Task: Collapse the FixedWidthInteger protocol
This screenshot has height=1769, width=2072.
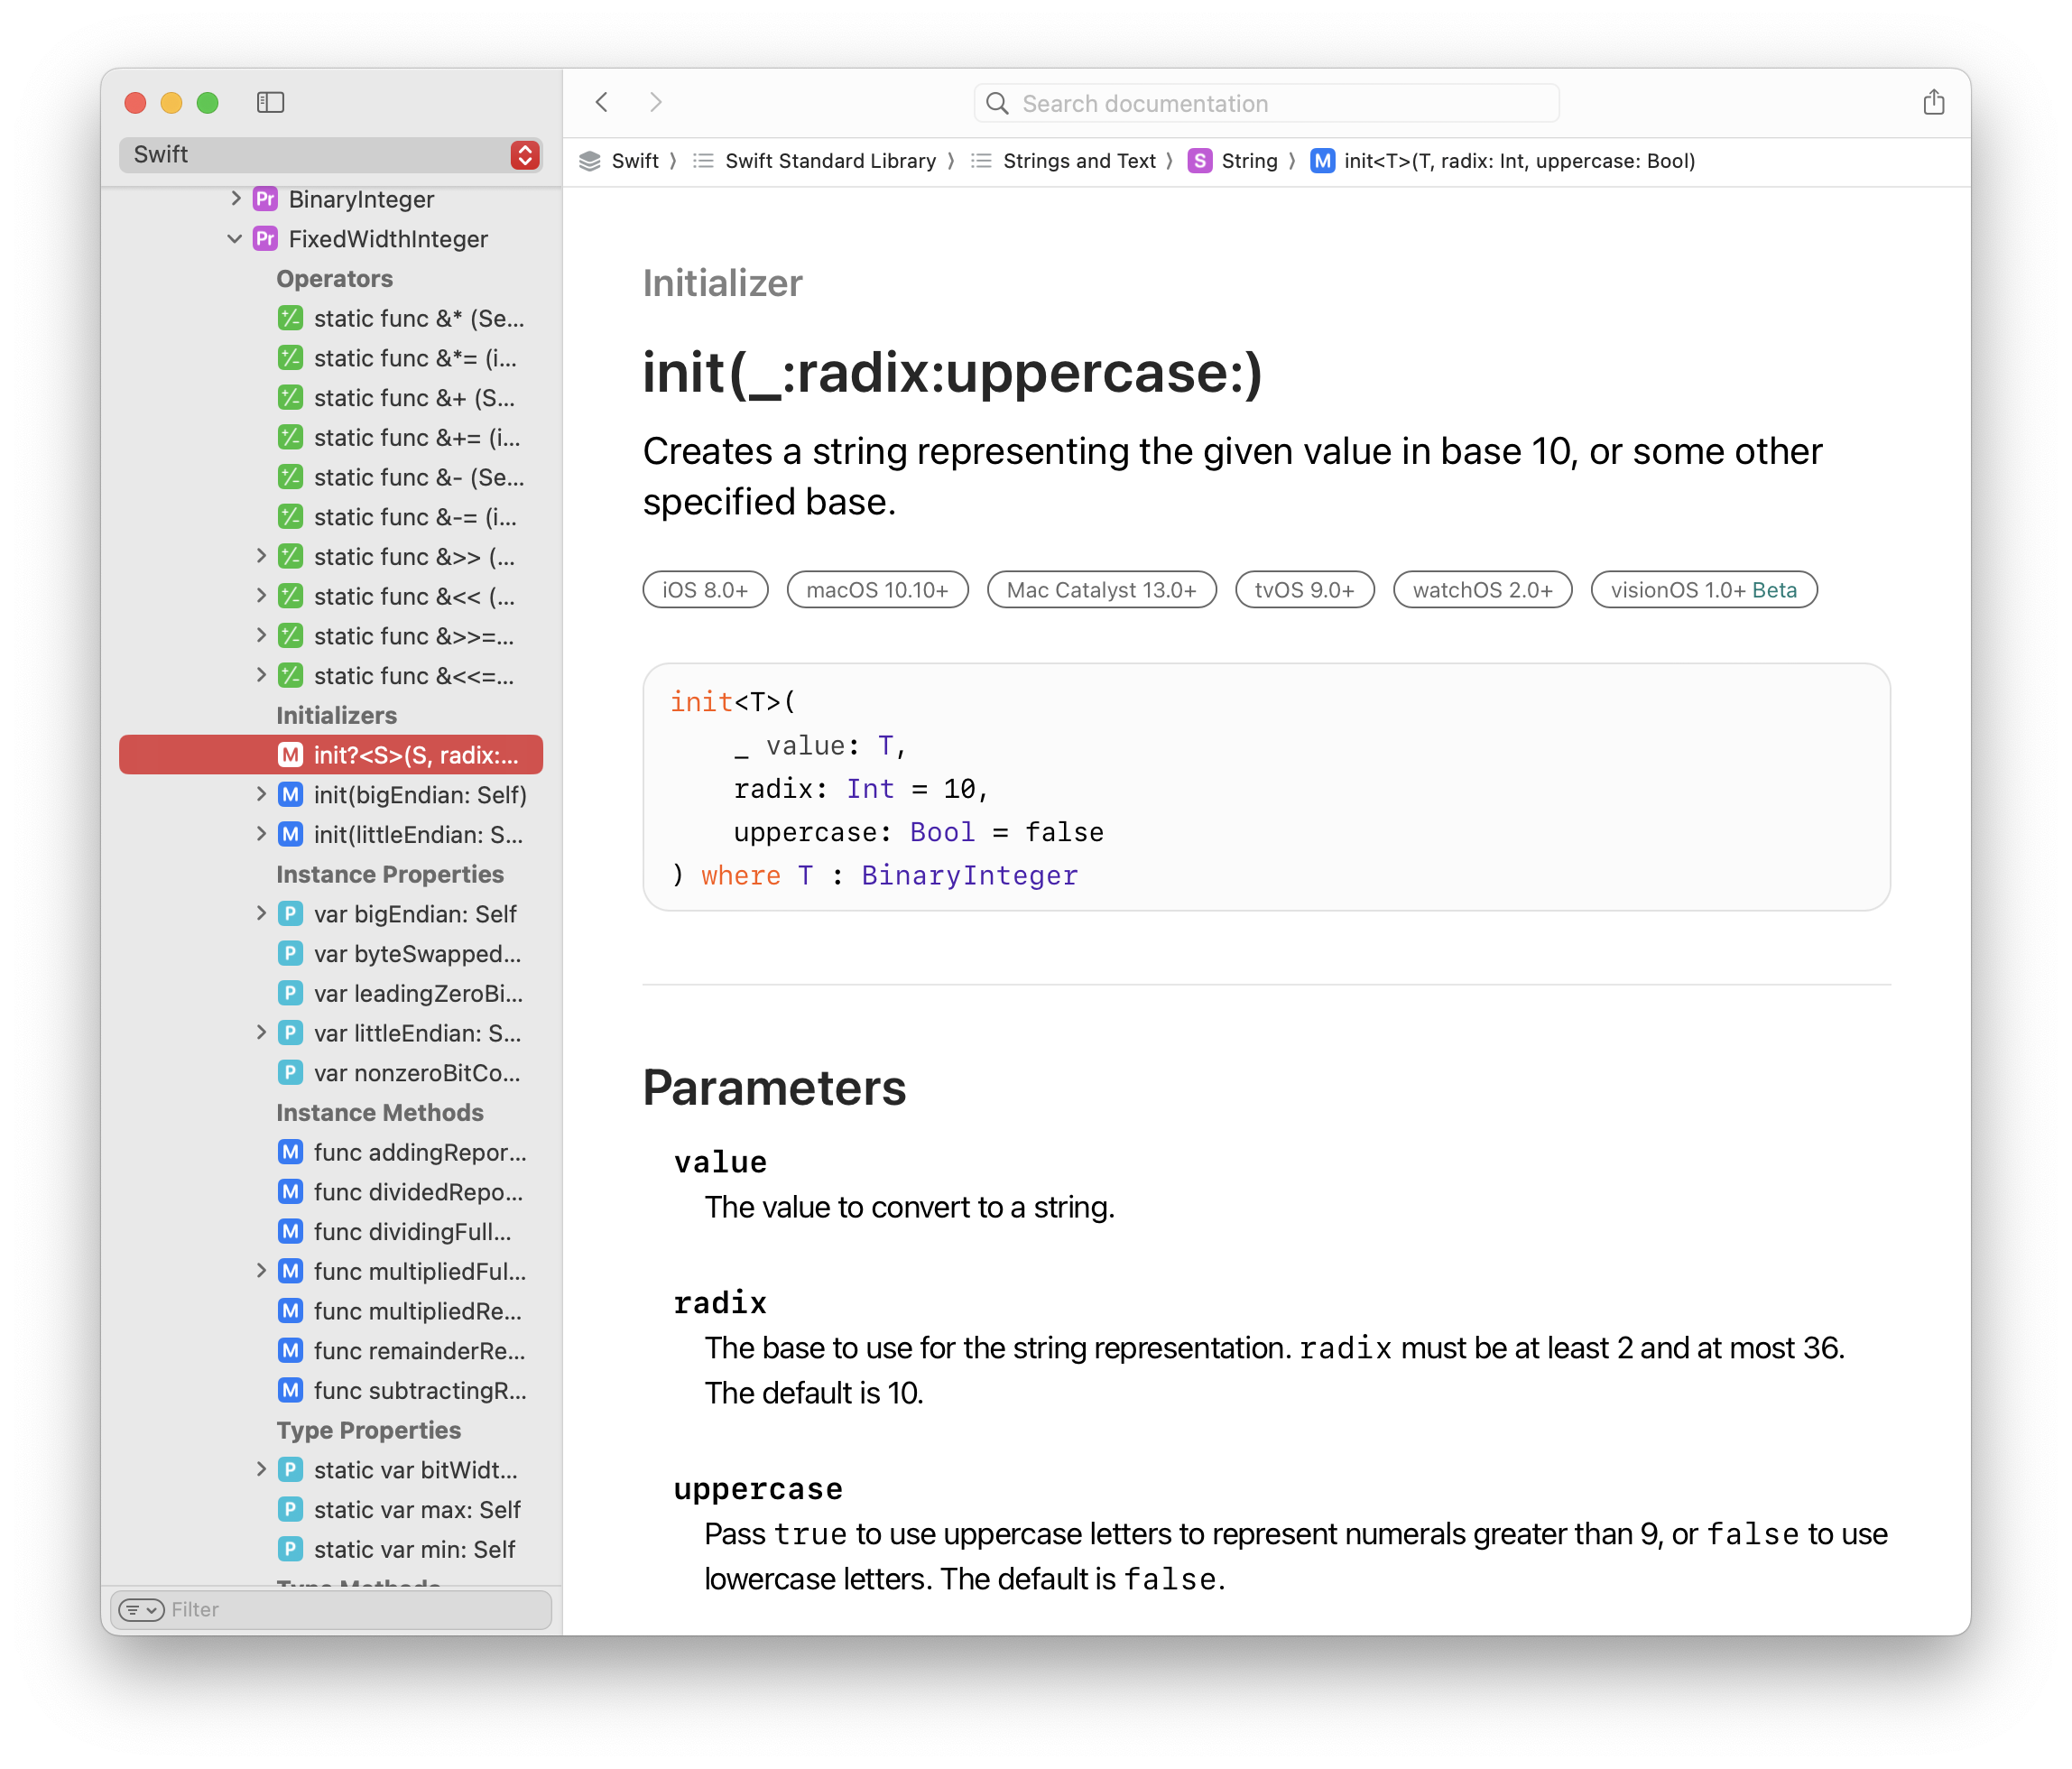Action: [235, 239]
